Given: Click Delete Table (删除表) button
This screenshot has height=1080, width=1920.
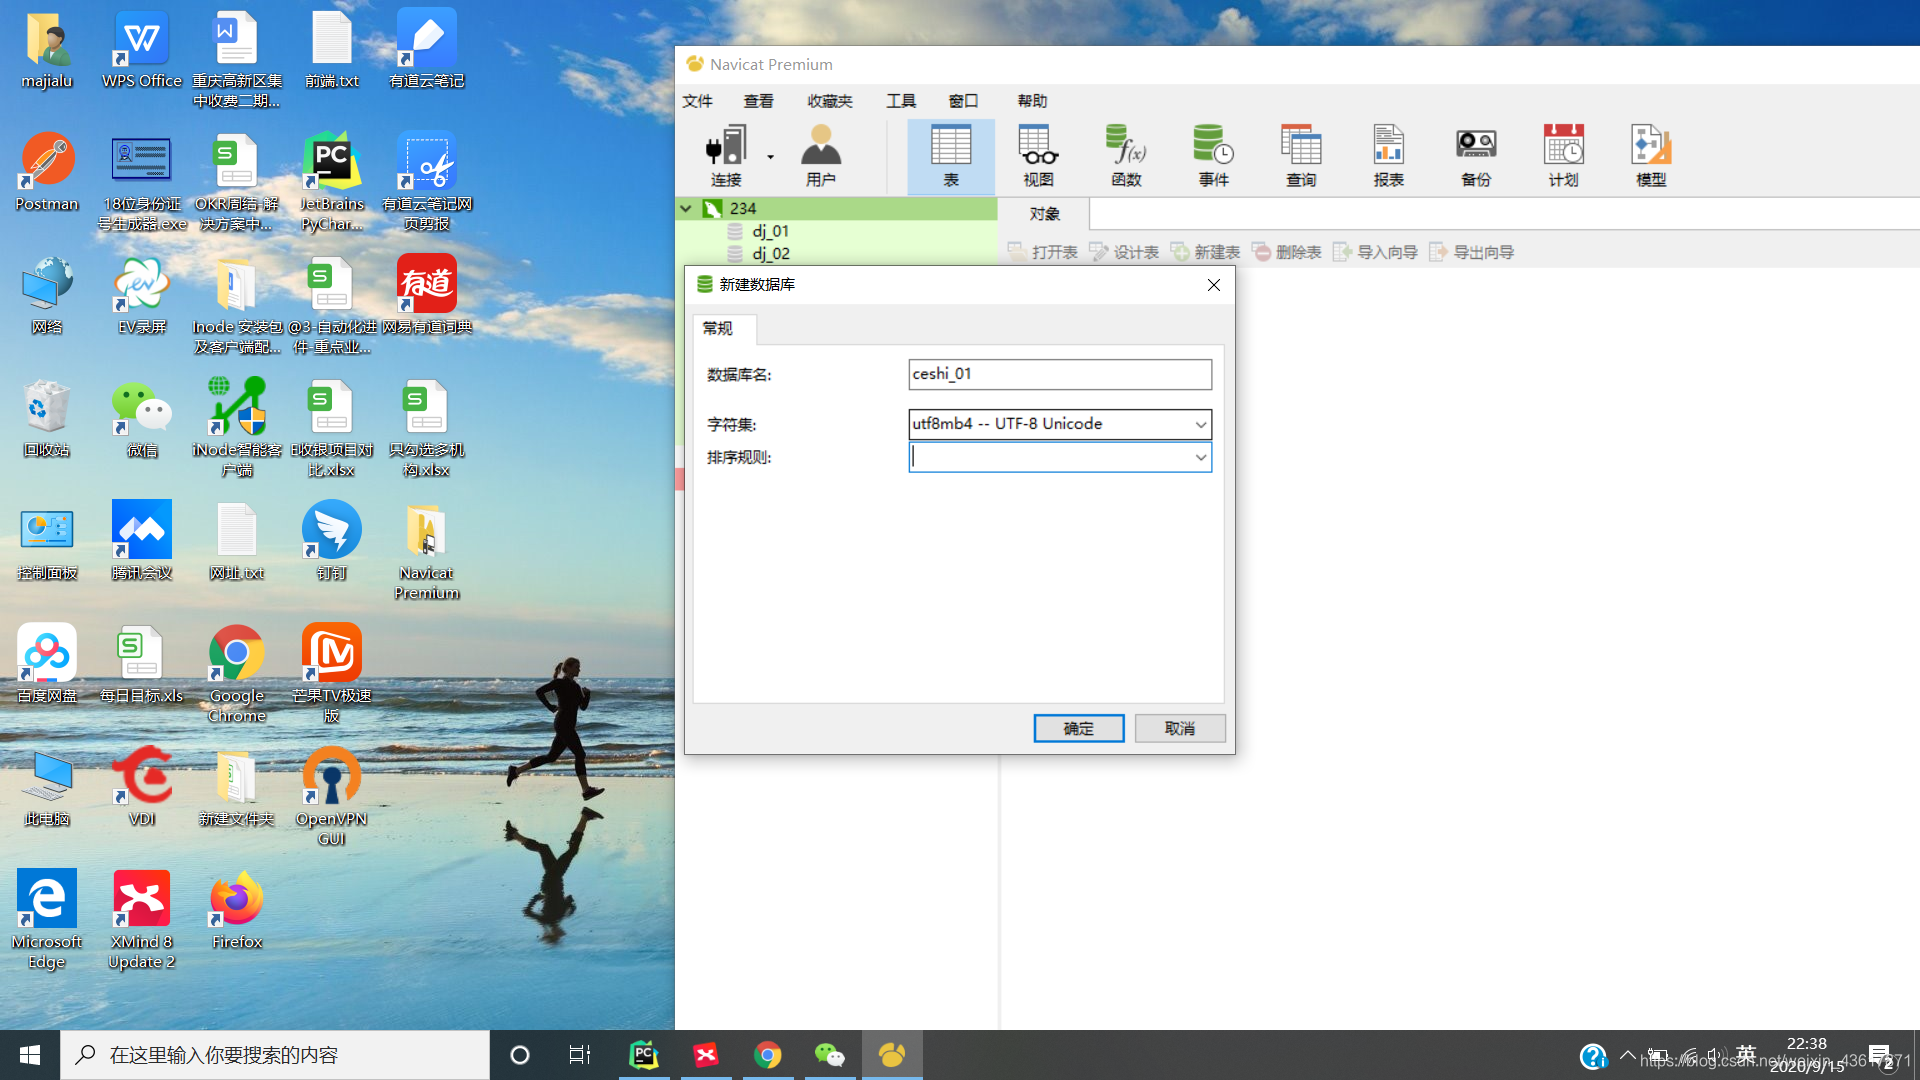Looking at the screenshot, I should coord(1287,252).
